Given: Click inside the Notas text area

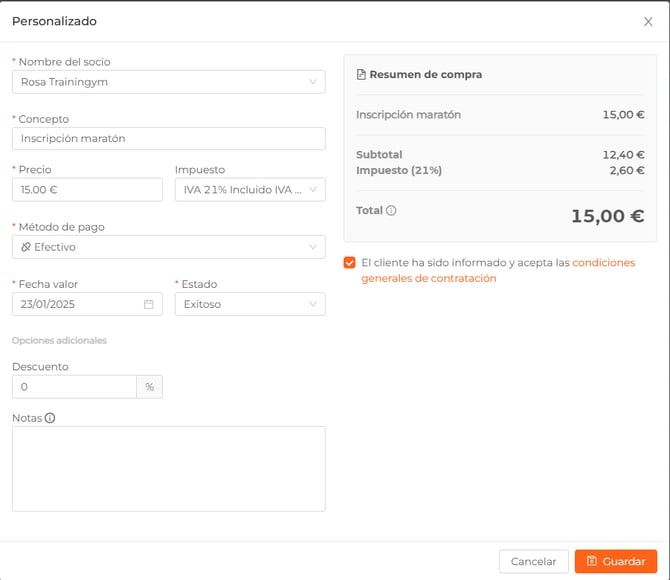Looking at the screenshot, I should coord(168,468).
